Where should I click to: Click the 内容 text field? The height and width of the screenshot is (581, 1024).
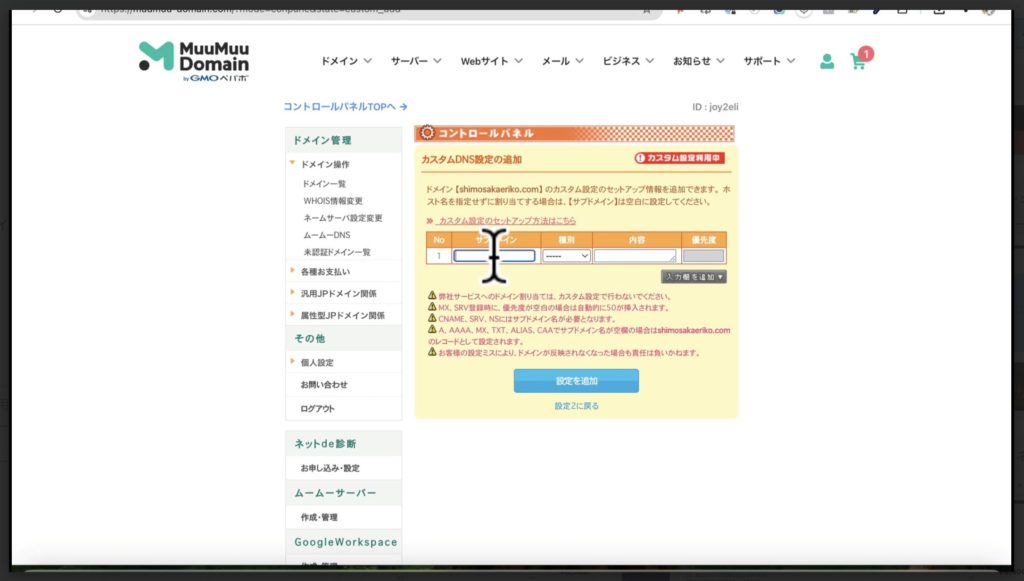pos(636,256)
